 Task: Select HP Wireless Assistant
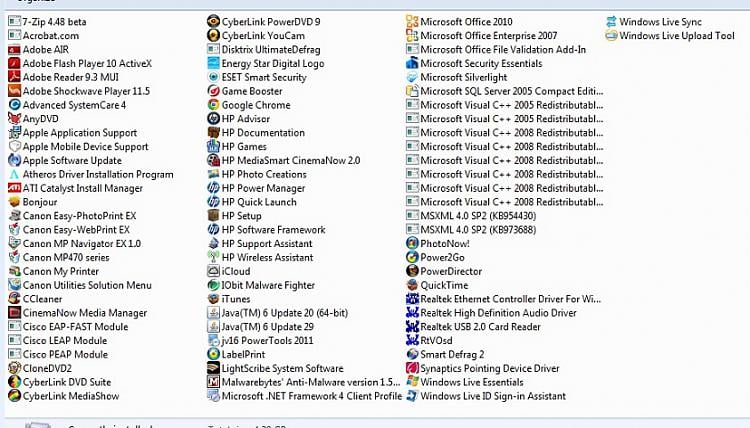(x=260, y=257)
